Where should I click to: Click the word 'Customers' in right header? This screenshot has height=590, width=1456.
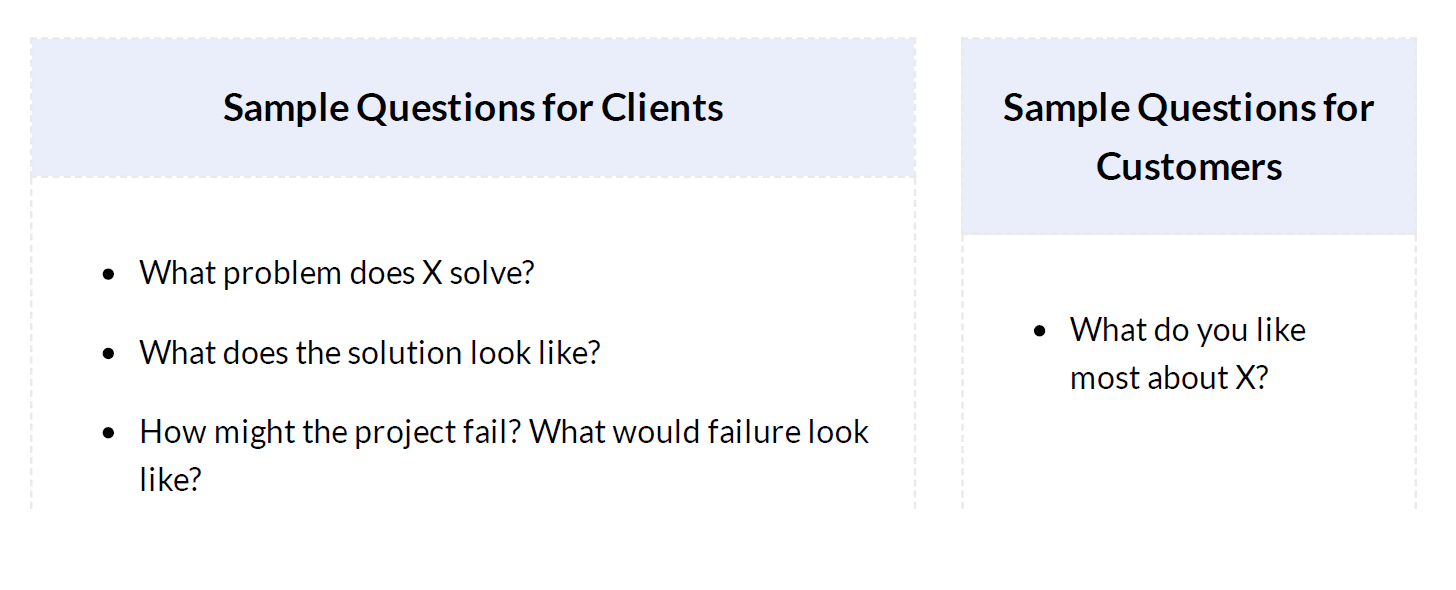(x=1189, y=166)
